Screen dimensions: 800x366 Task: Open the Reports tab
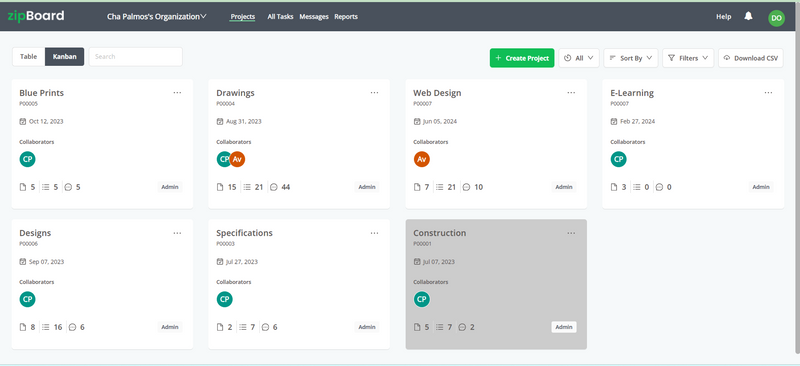346,17
